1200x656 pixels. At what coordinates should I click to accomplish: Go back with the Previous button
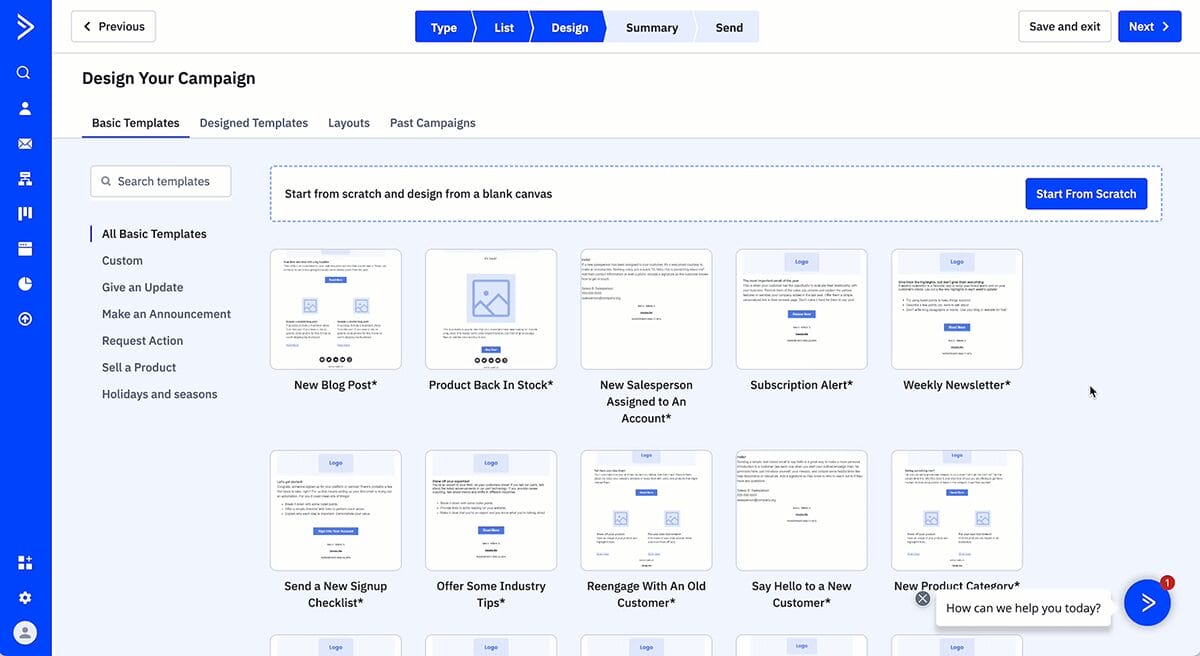[113, 27]
